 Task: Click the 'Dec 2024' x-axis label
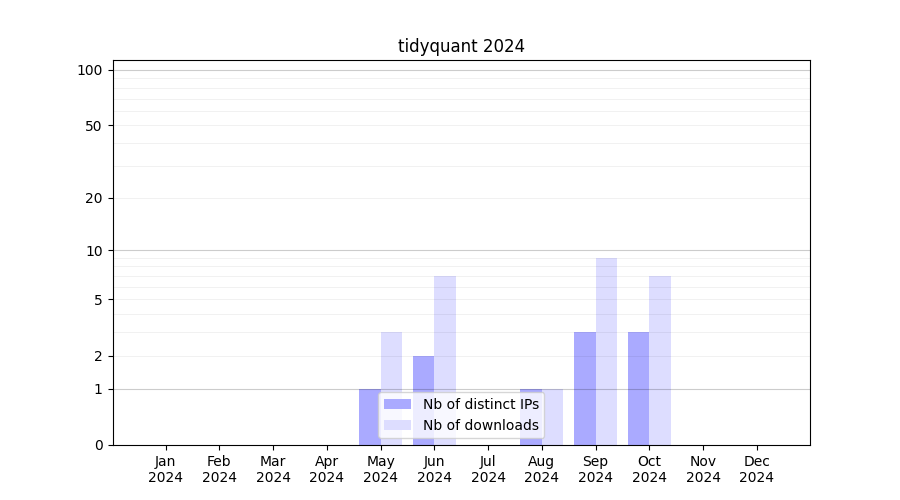tap(756, 469)
